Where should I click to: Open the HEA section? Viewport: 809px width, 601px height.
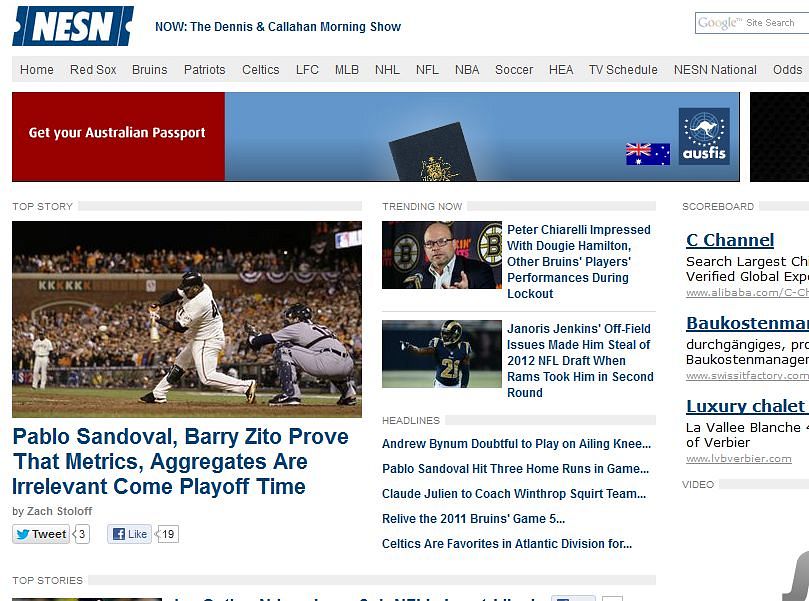pyautogui.click(x=561, y=70)
